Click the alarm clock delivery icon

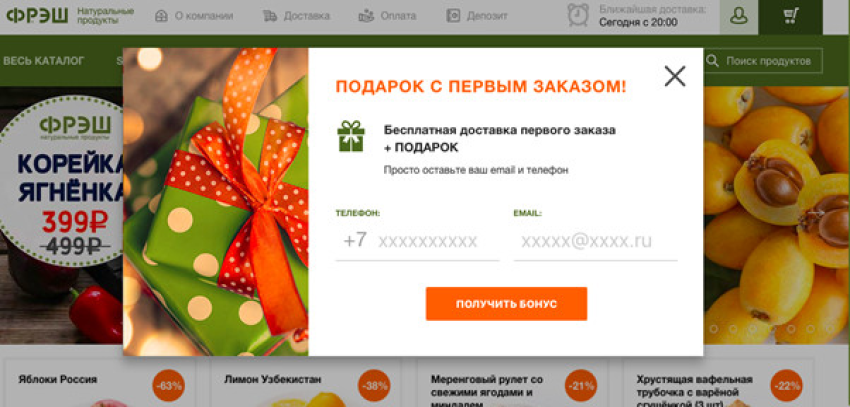(578, 15)
